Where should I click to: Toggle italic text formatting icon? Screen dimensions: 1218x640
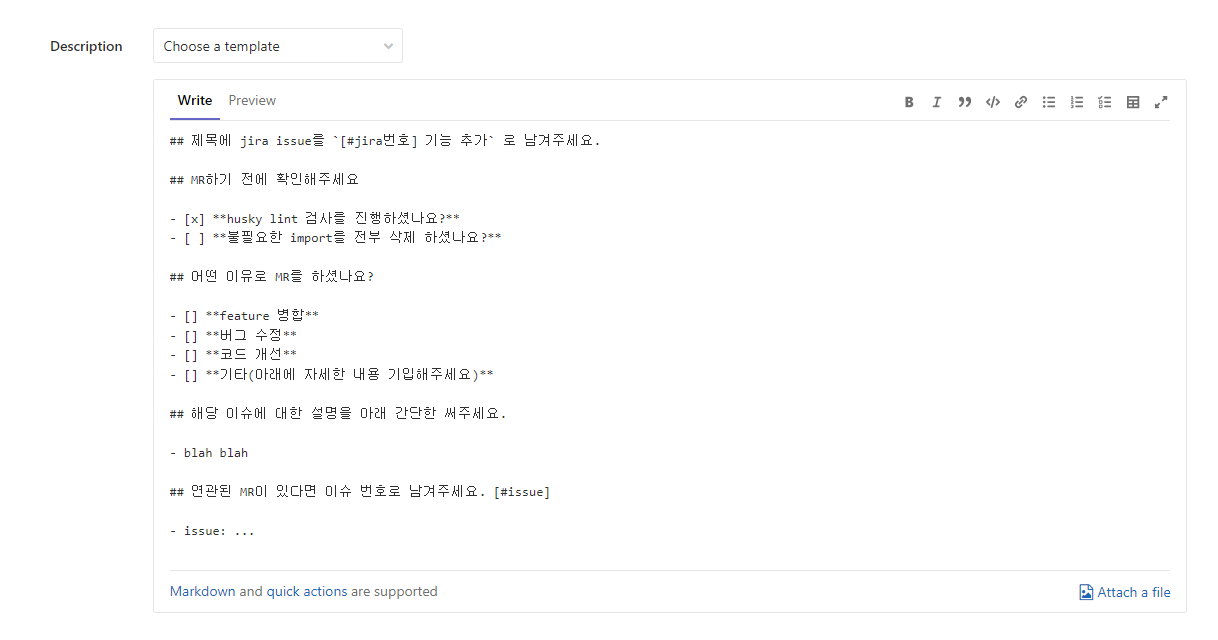(x=937, y=102)
